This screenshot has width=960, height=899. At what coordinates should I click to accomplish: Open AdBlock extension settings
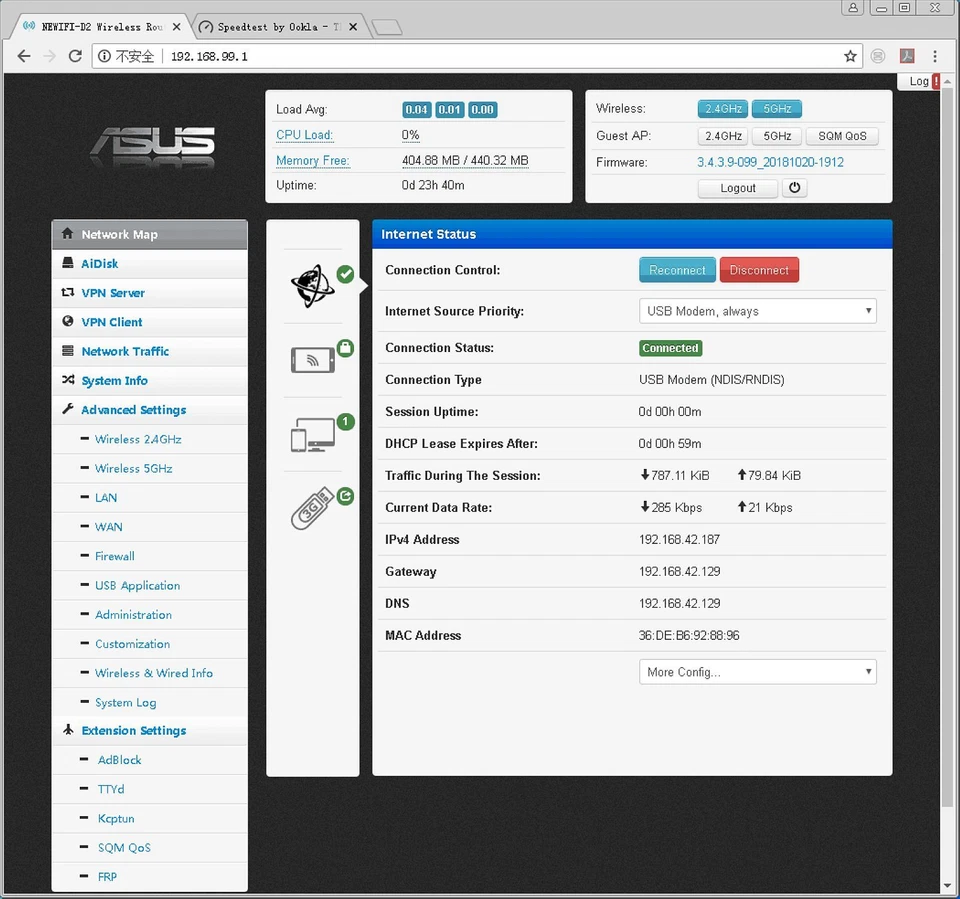pos(150,760)
